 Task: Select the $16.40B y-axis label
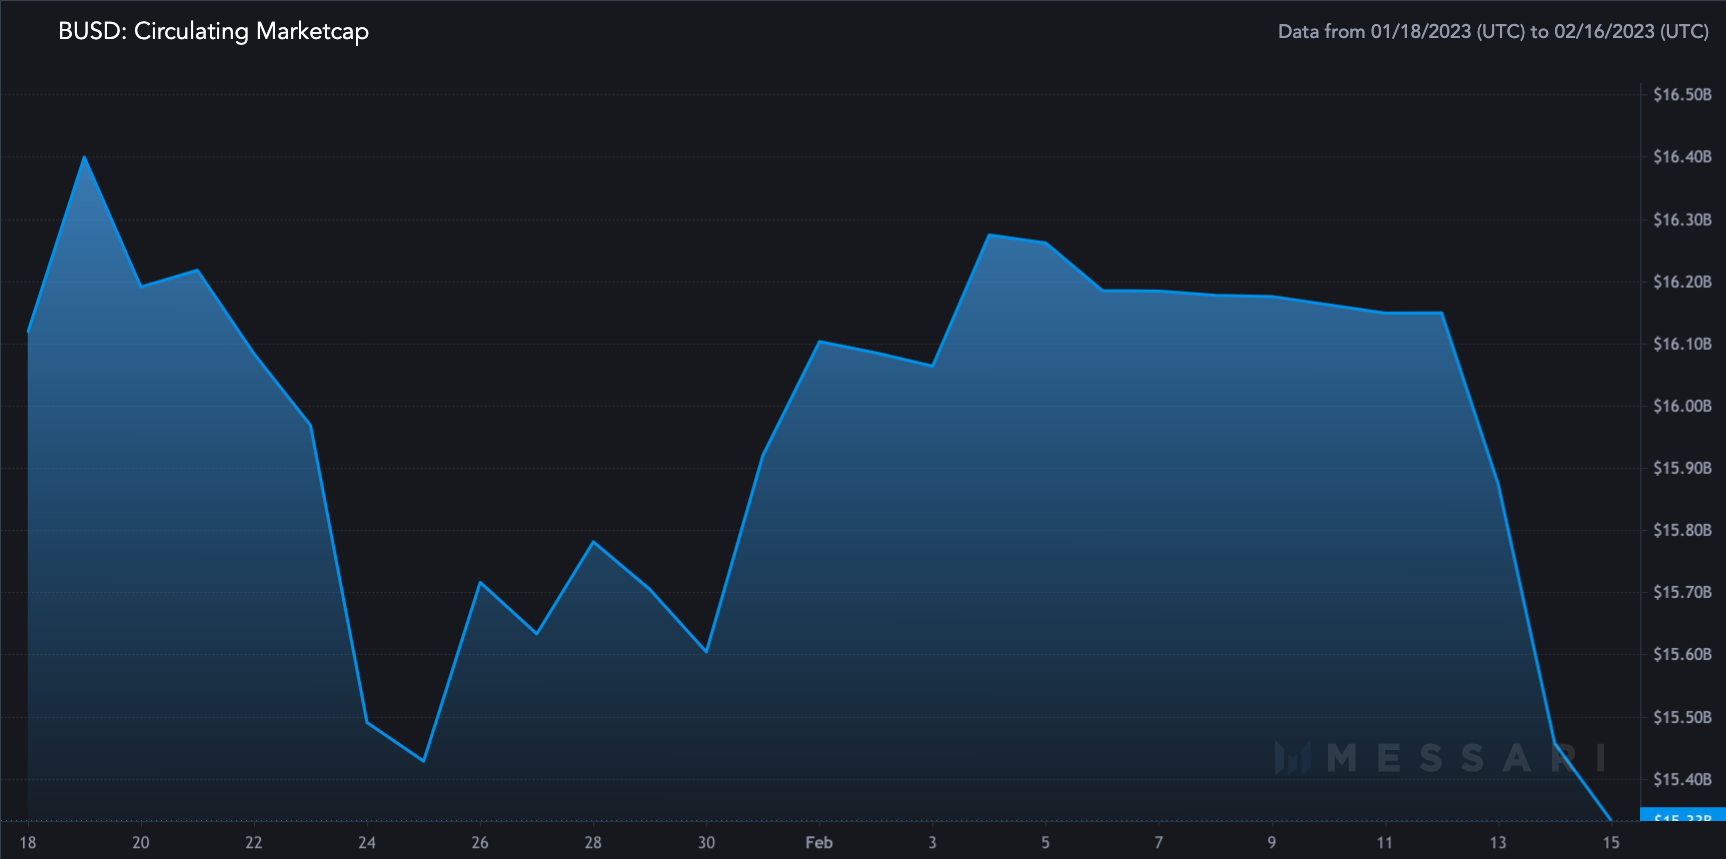click(x=1682, y=157)
